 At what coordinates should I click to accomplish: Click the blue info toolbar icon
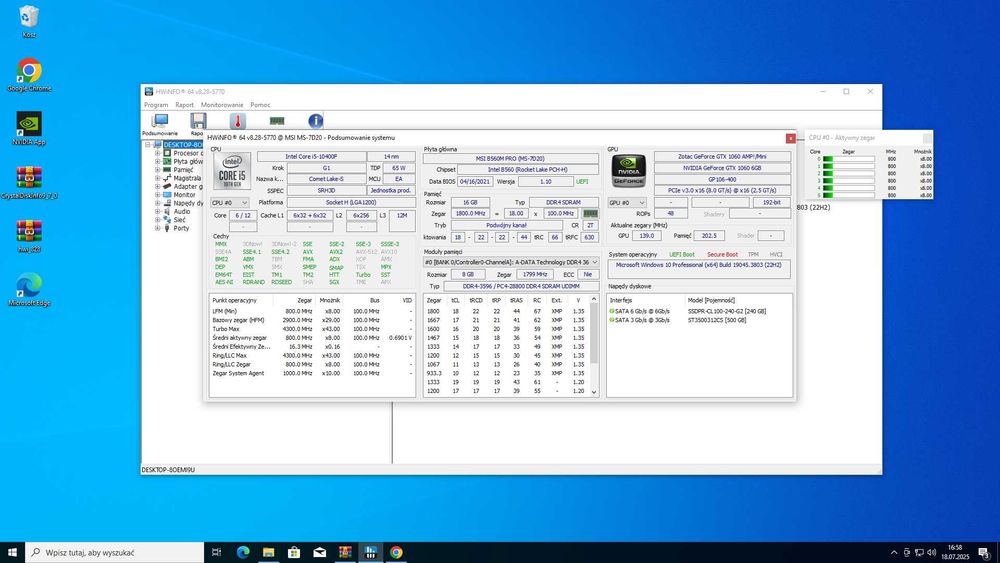click(315, 121)
